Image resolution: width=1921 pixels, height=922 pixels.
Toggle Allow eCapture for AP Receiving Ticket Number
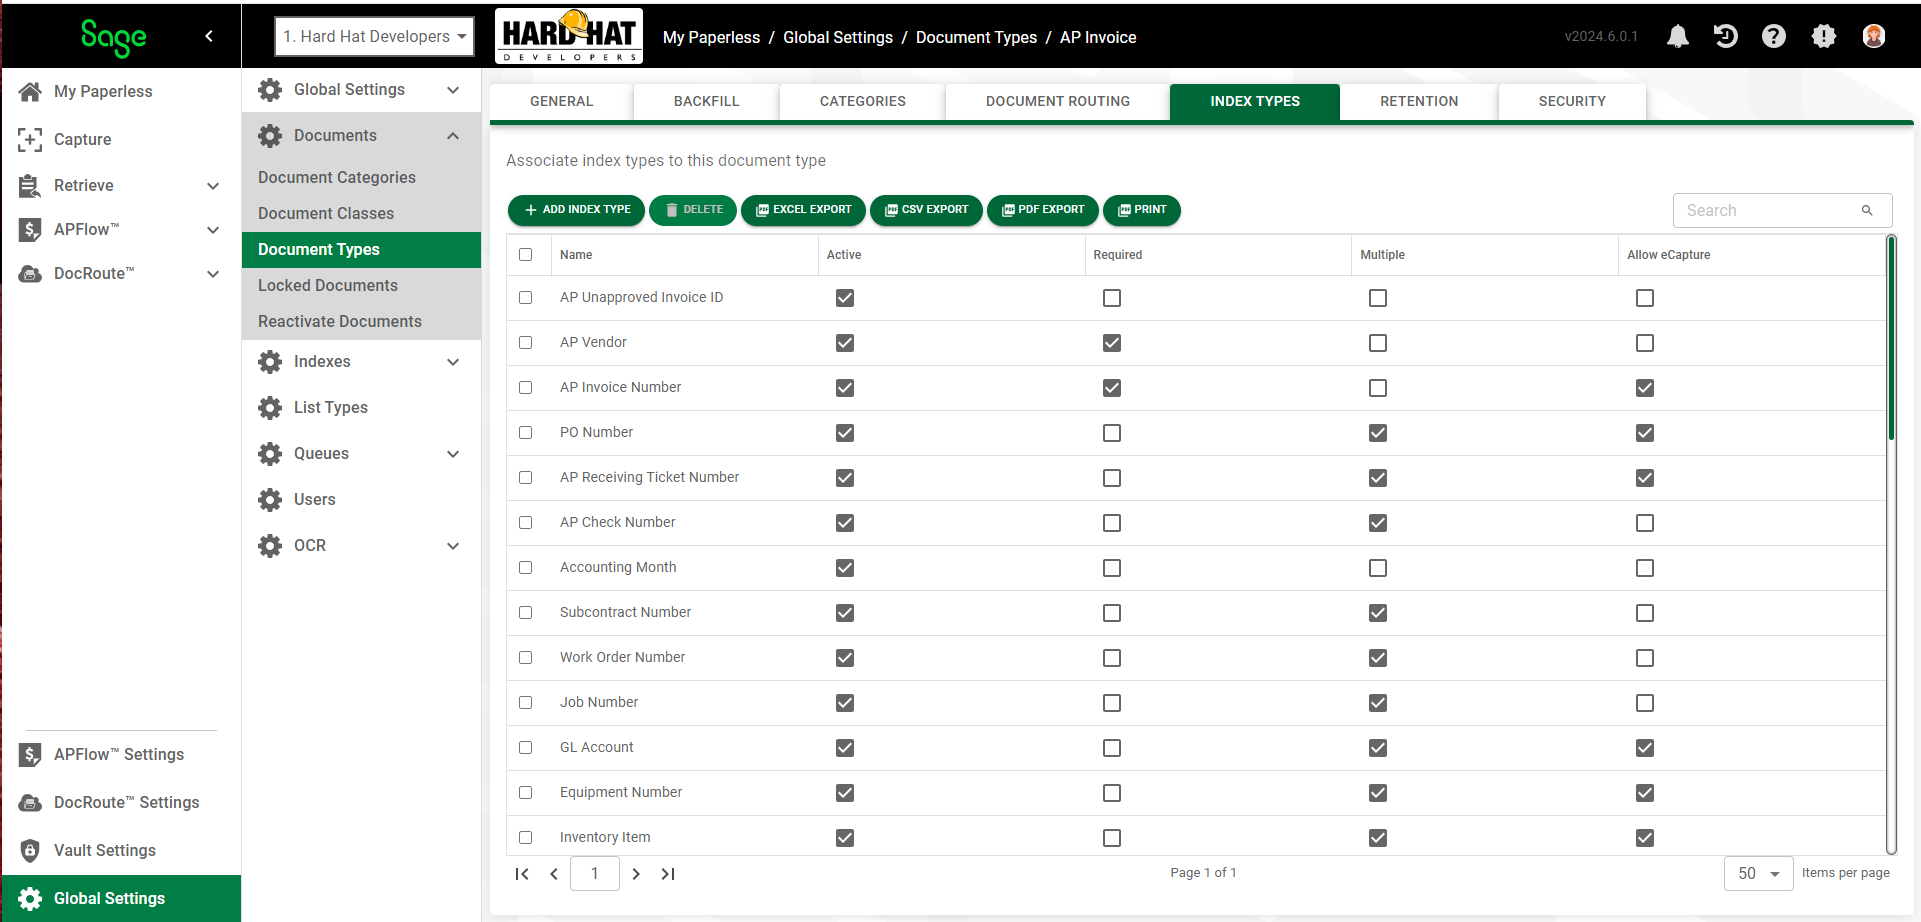coord(1645,478)
